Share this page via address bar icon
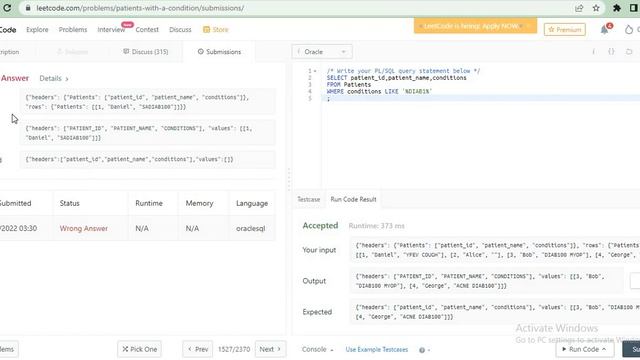The image size is (640, 360). coord(579,8)
